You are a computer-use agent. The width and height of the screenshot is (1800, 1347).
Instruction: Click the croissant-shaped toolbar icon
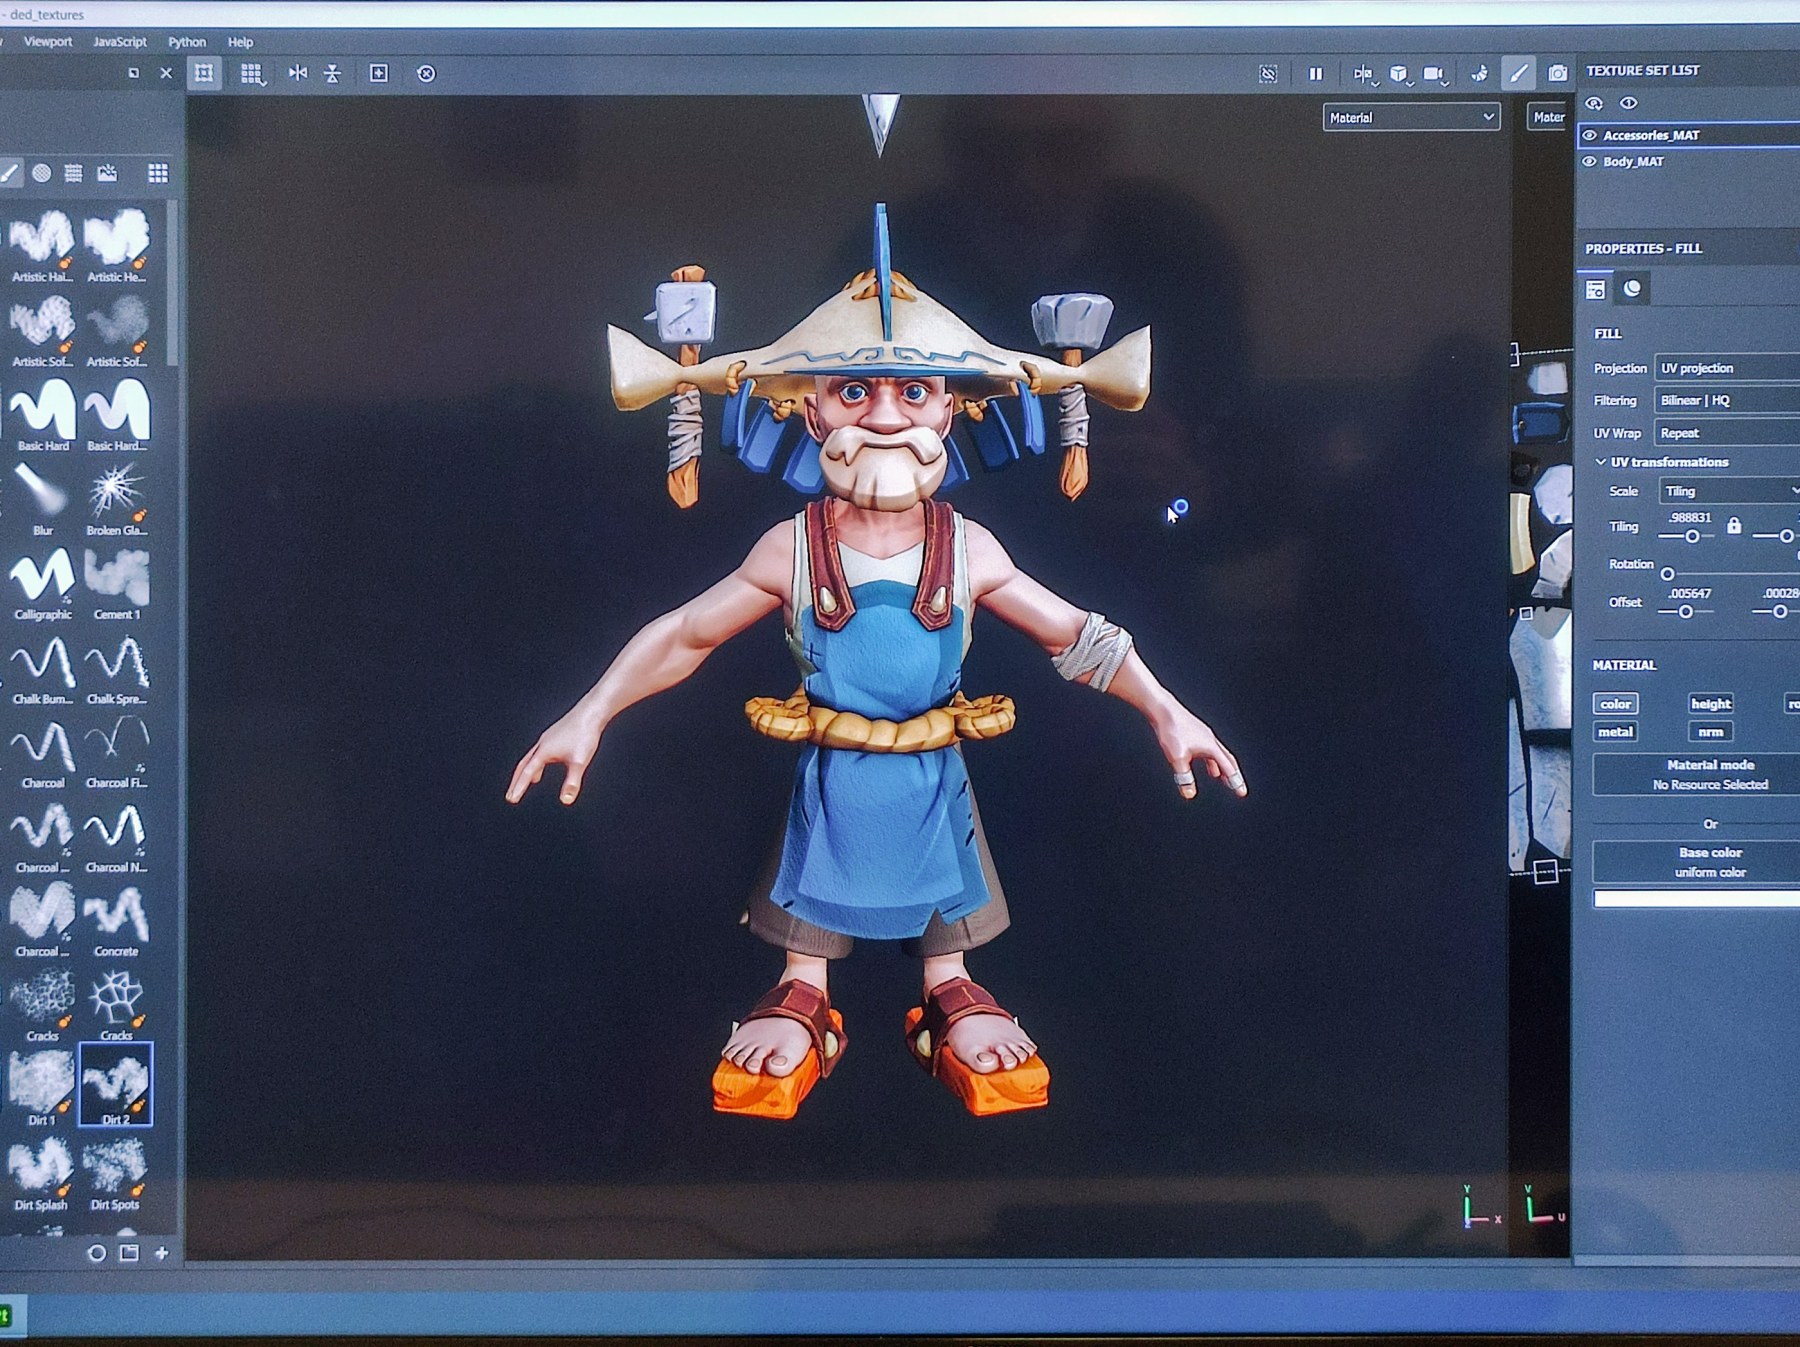(1479, 74)
